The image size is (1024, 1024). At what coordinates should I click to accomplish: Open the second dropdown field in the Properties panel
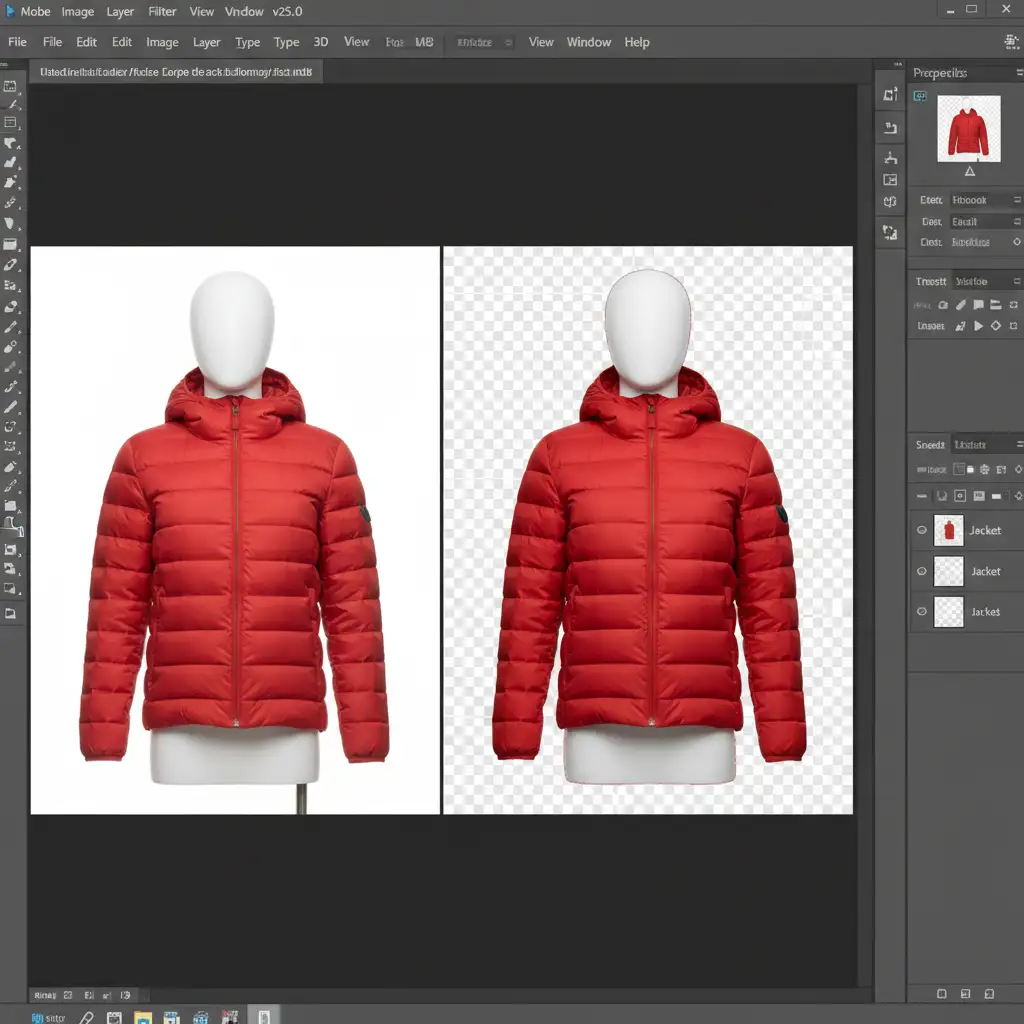(x=984, y=221)
